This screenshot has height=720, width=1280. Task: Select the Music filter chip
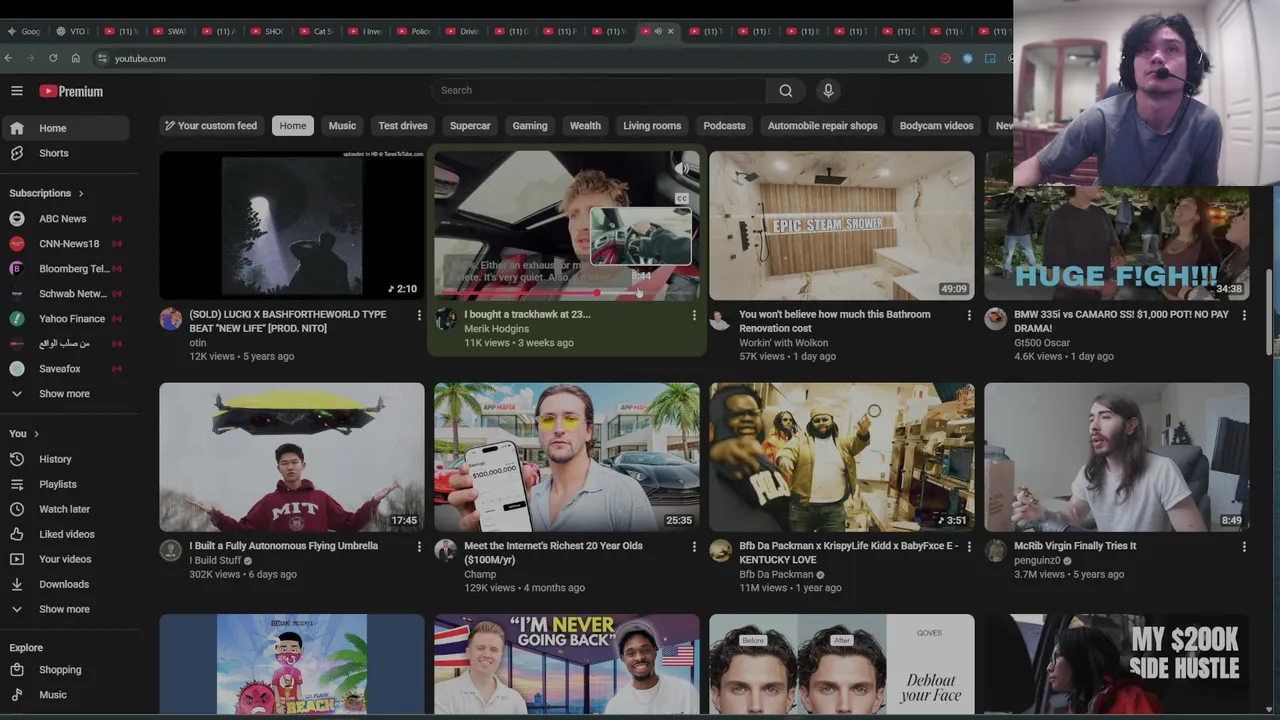pos(342,126)
